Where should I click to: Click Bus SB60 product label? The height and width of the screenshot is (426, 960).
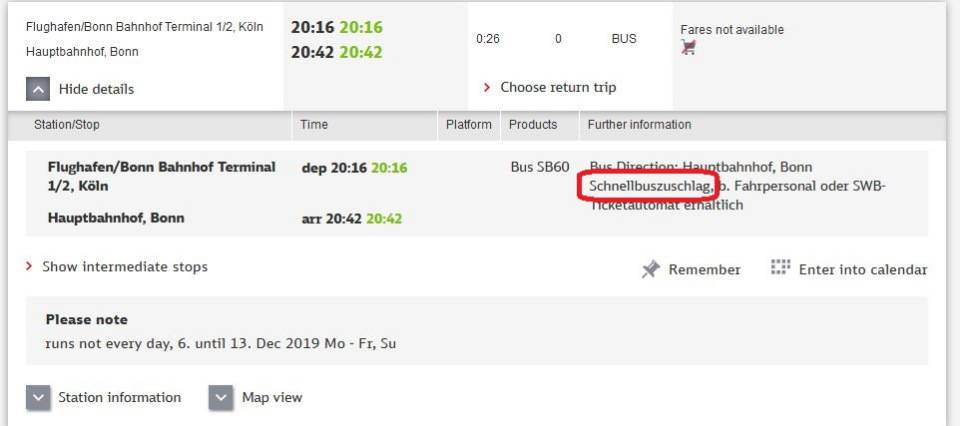[540, 167]
